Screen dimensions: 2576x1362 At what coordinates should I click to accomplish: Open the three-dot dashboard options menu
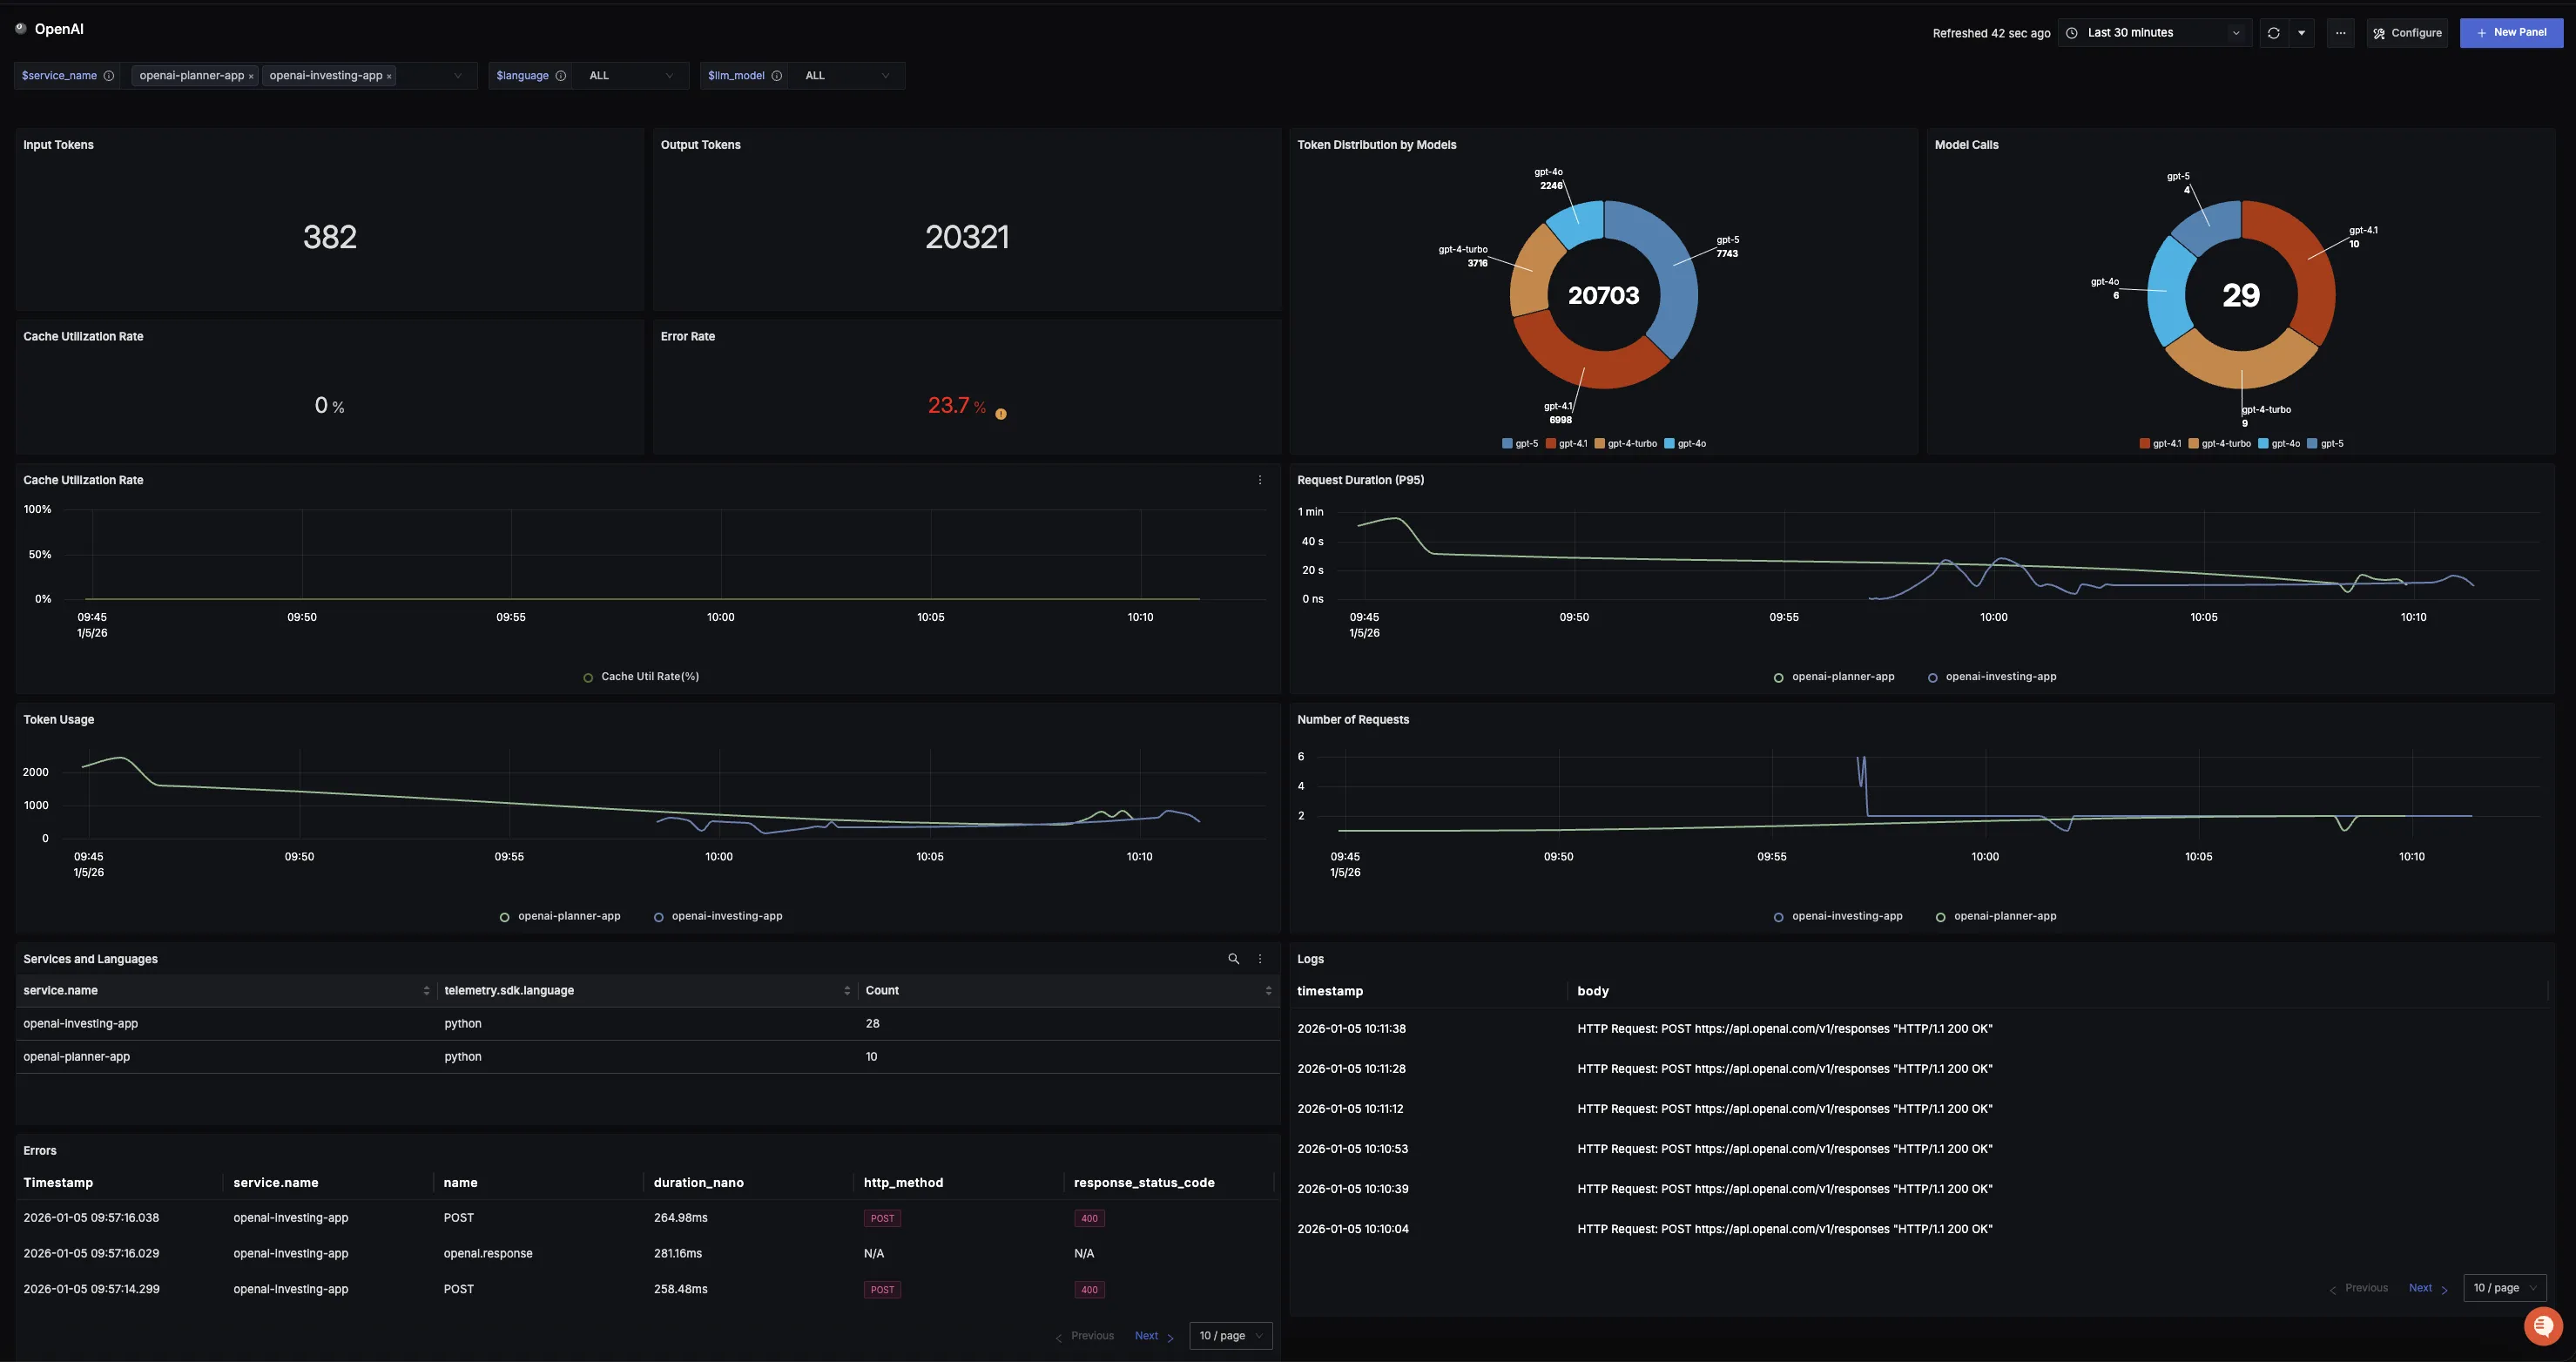2340,33
